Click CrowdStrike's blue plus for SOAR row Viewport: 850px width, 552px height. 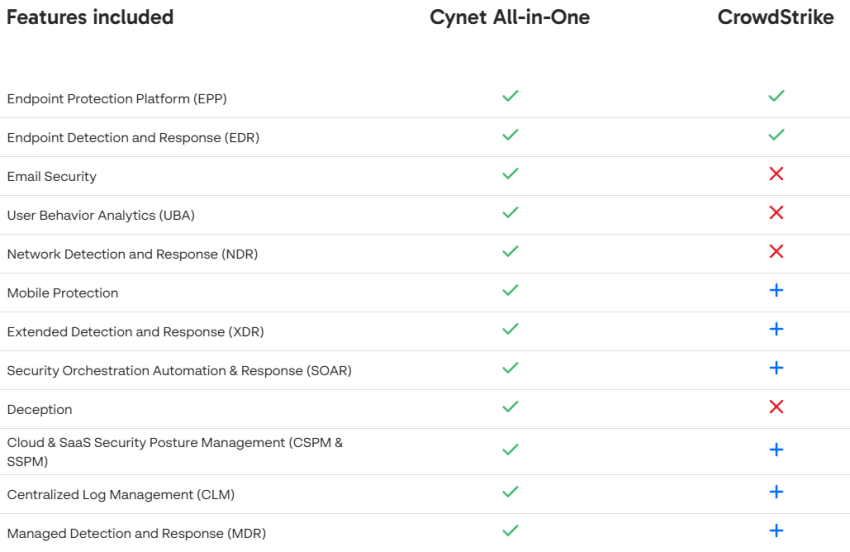point(776,368)
